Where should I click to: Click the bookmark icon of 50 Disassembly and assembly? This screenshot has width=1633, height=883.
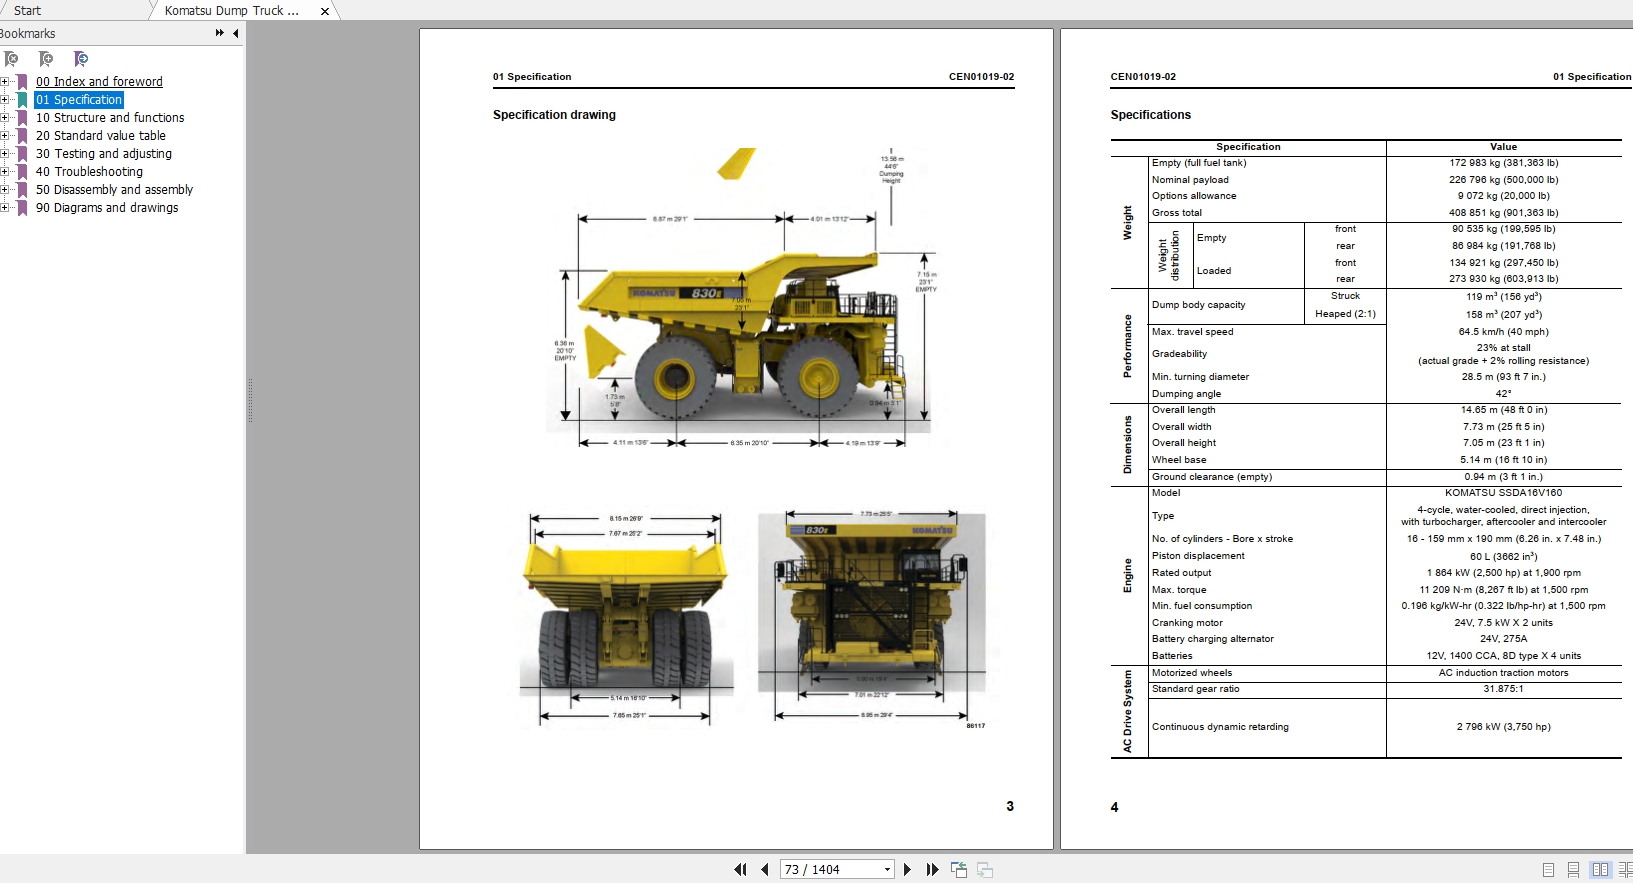(x=23, y=190)
